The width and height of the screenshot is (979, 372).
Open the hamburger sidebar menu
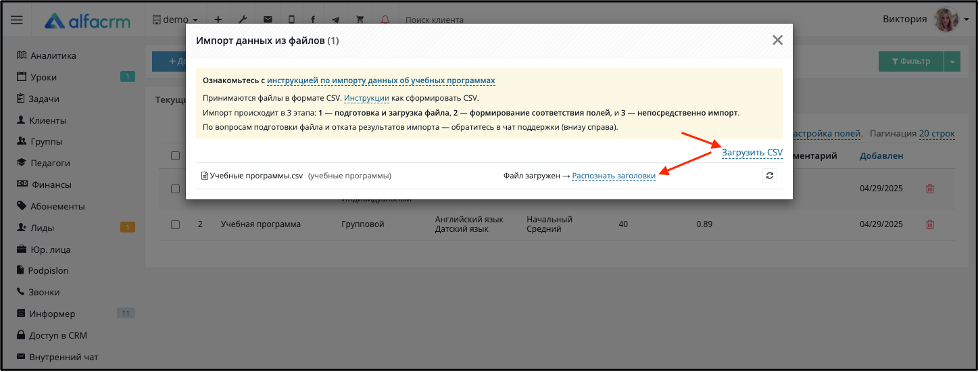(17, 20)
